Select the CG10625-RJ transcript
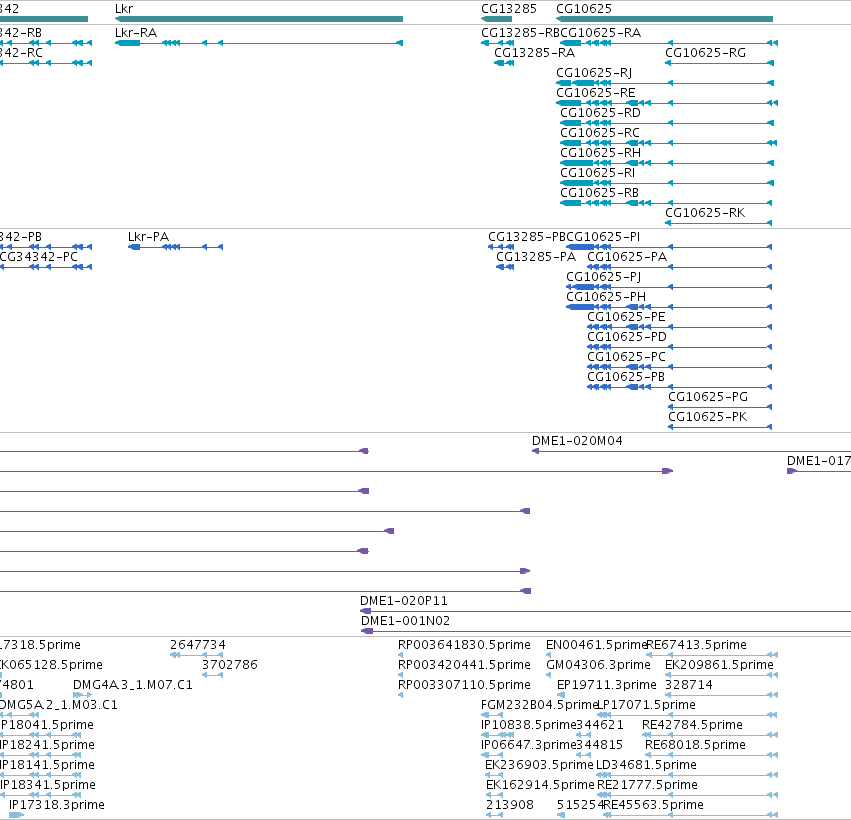This screenshot has width=851, height=820. coord(665,83)
